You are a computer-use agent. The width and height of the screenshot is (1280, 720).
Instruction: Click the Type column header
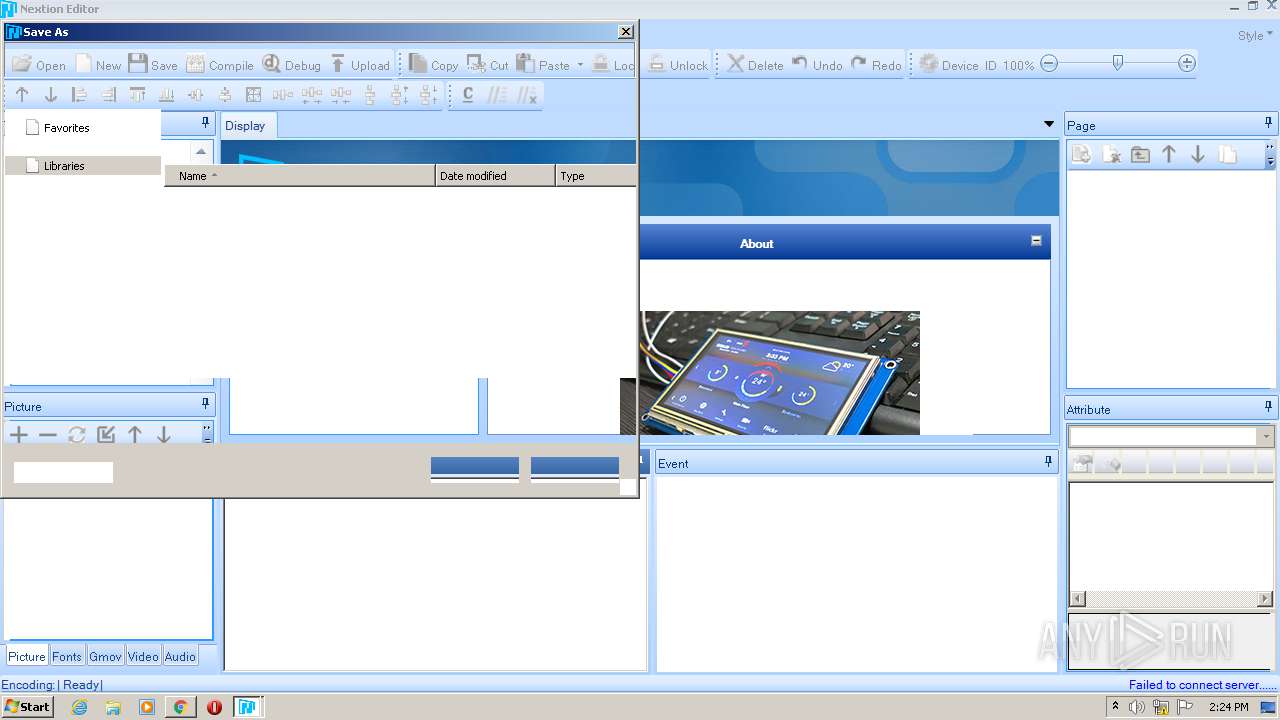pos(596,176)
